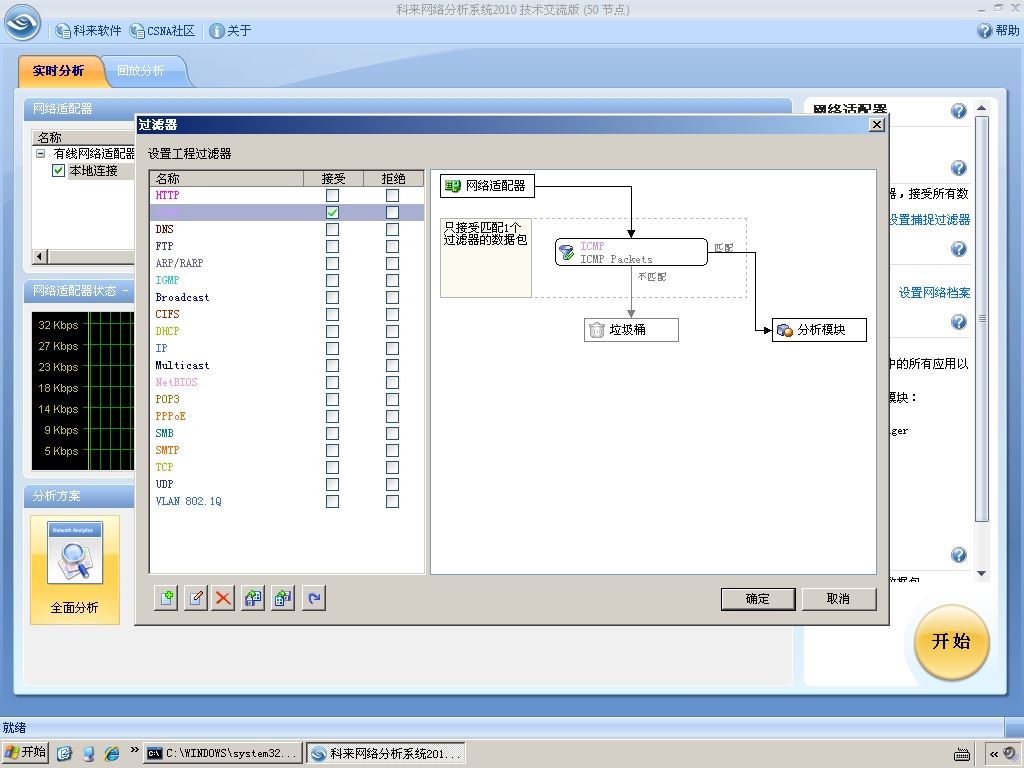Click the 取消 button
Image resolution: width=1024 pixels, height=768 pixels.
point(839,599)
